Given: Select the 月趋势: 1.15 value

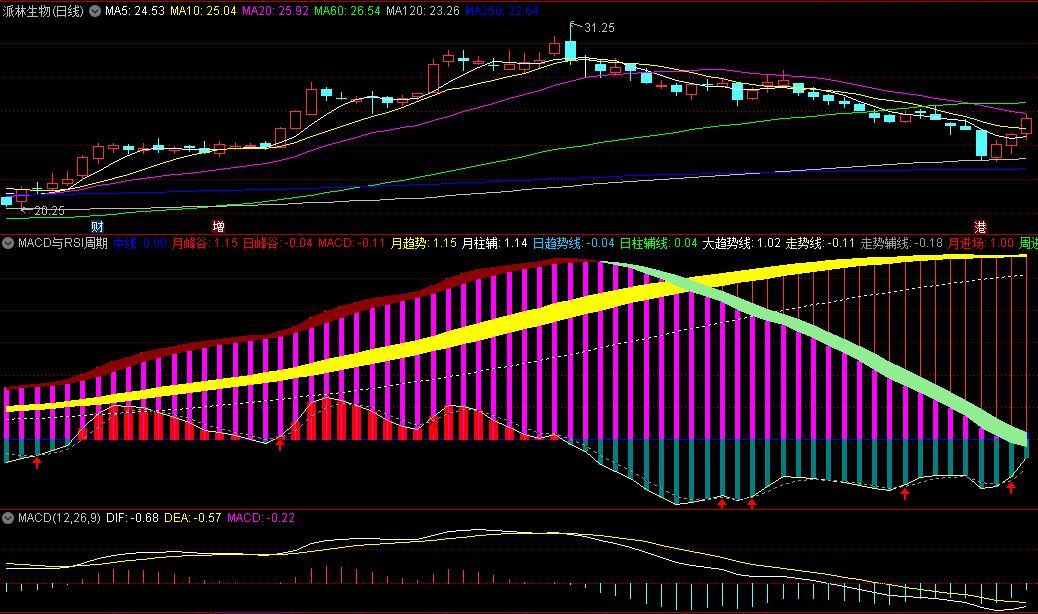Looking at the screenshot, I should point(424,243).
